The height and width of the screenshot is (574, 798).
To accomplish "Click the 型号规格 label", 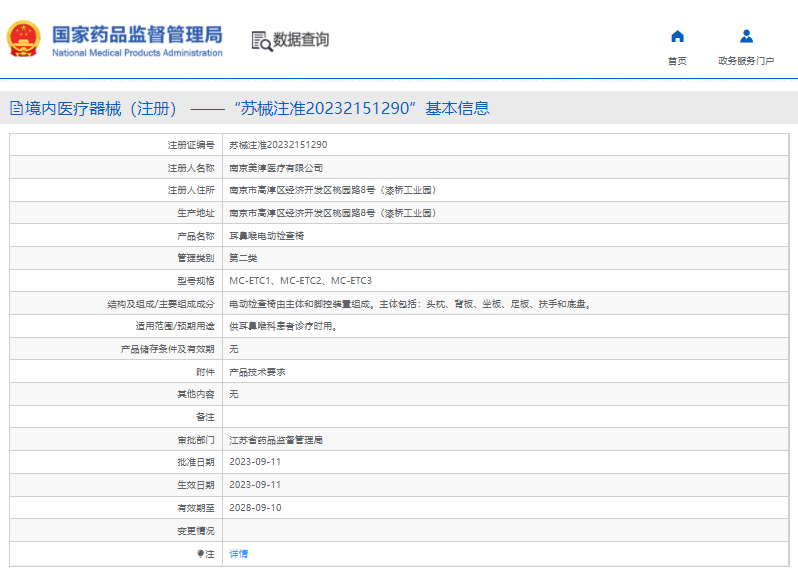I will (196, 281).
